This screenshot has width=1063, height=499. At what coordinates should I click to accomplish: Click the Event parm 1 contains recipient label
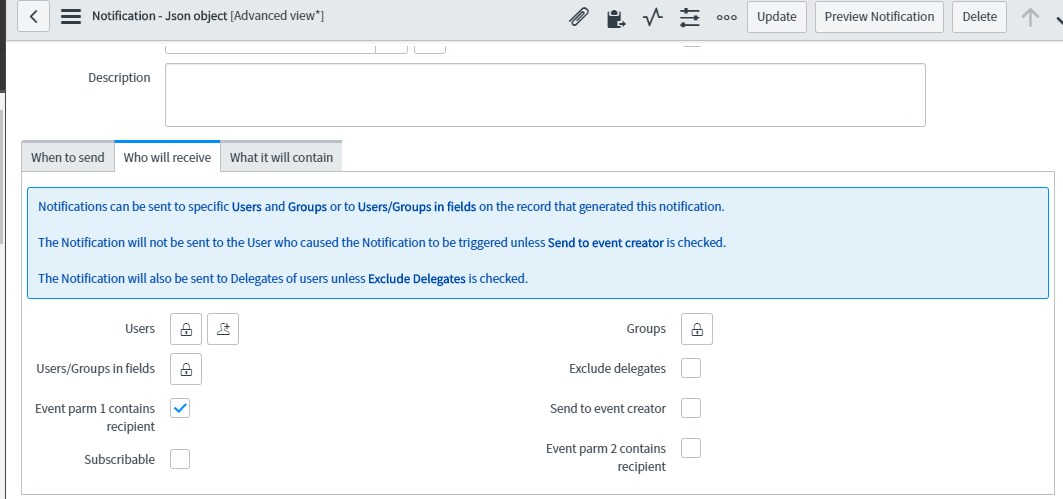(x=95, y=418)
